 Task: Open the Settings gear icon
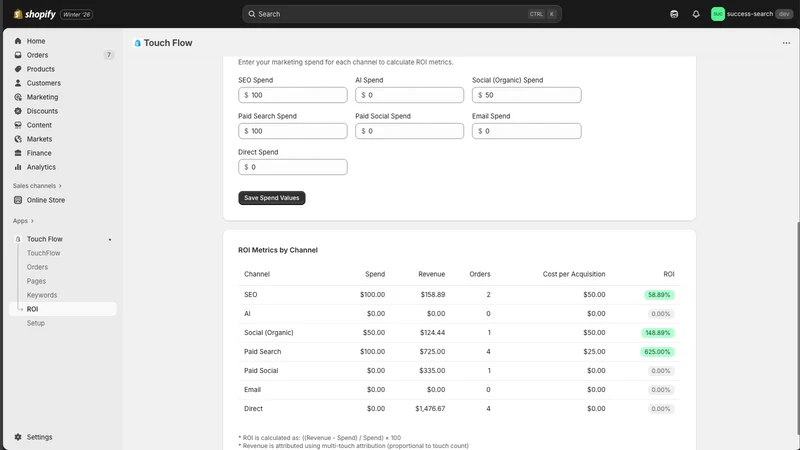pos(18,437)
